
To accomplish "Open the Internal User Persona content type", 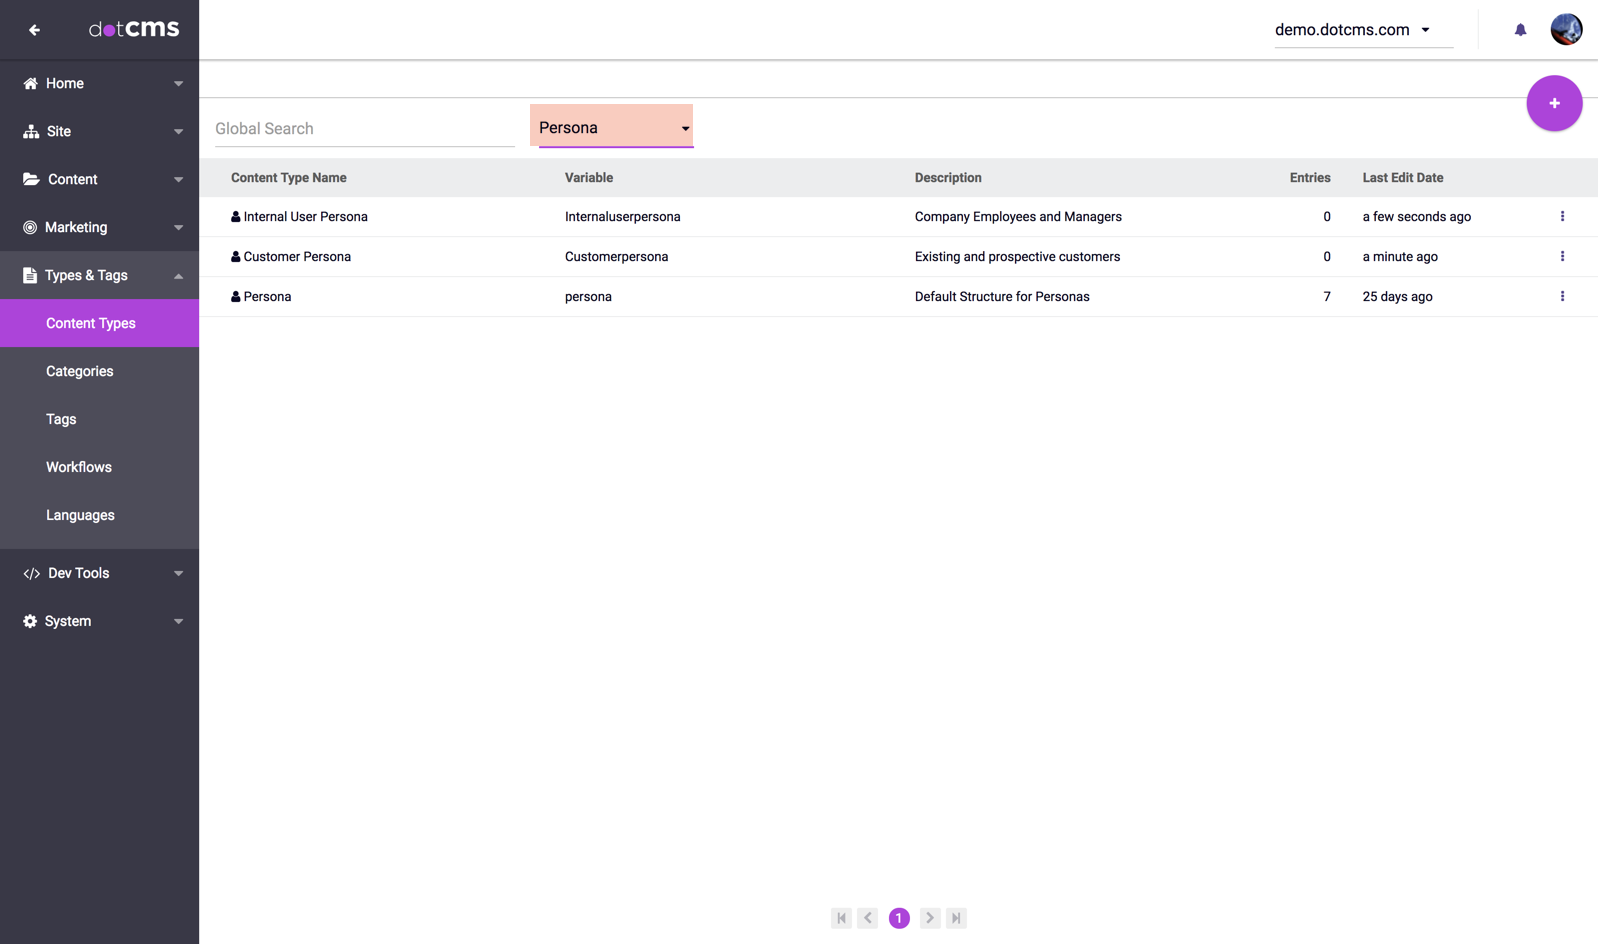I will (x=305, y=217).
